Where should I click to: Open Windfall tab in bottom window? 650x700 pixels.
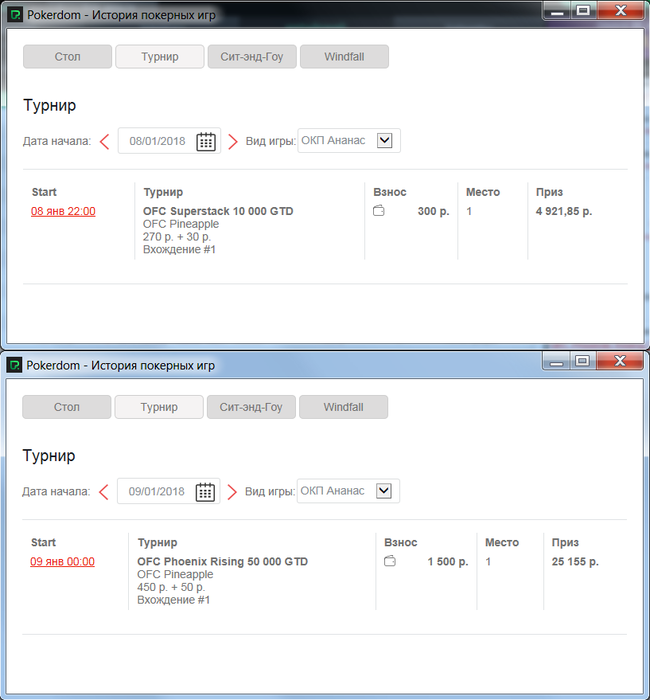tap(343, 407)
